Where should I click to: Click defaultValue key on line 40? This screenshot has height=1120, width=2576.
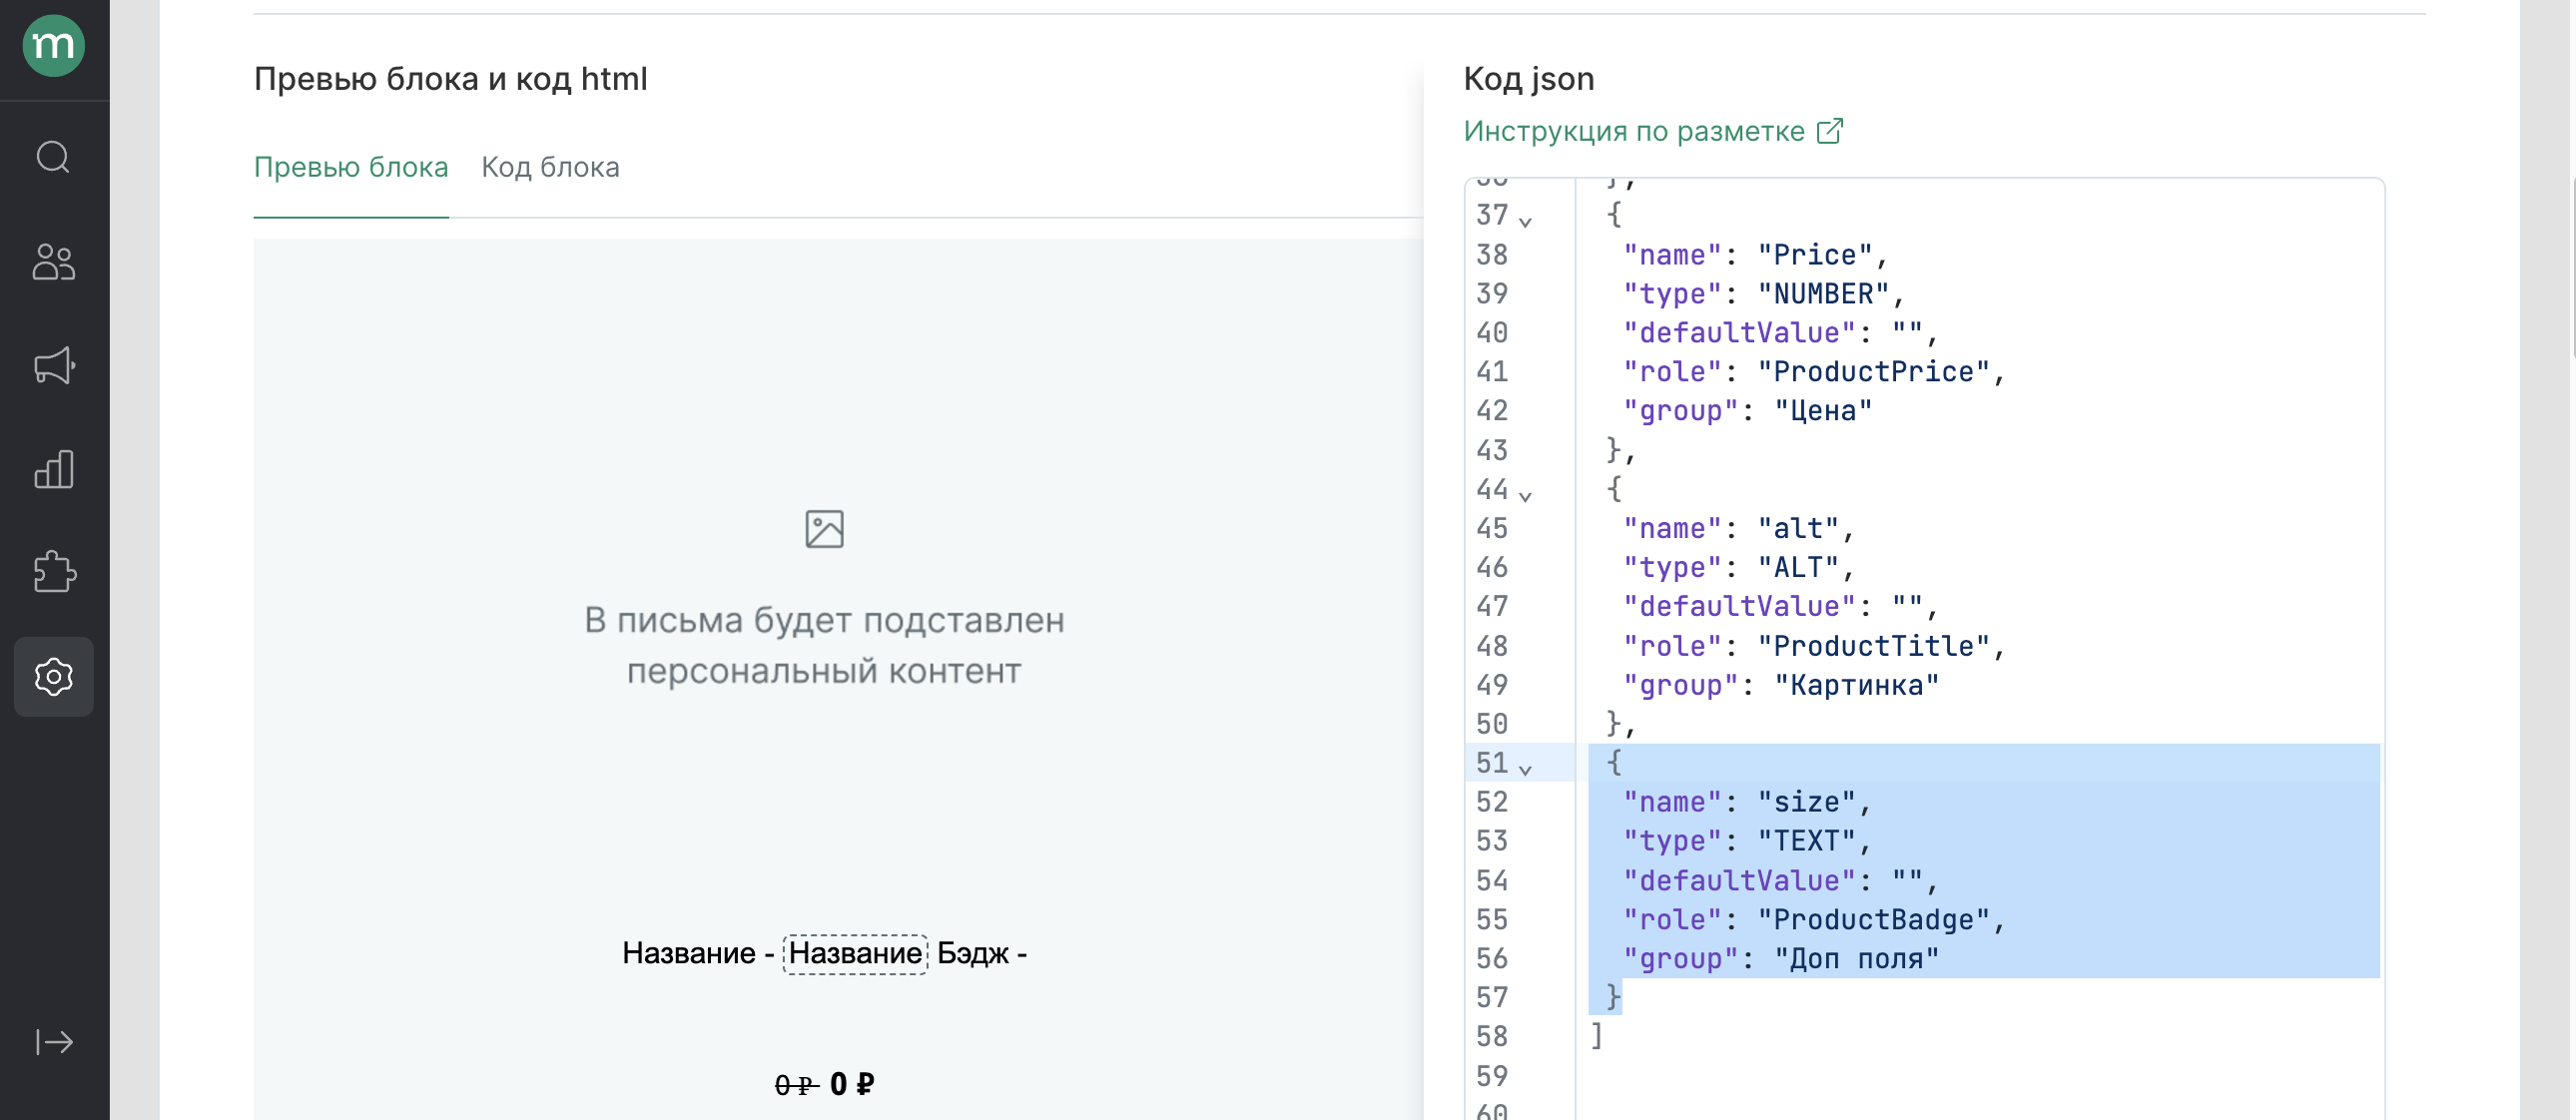pyautogui.click(x=1739, y=333)
